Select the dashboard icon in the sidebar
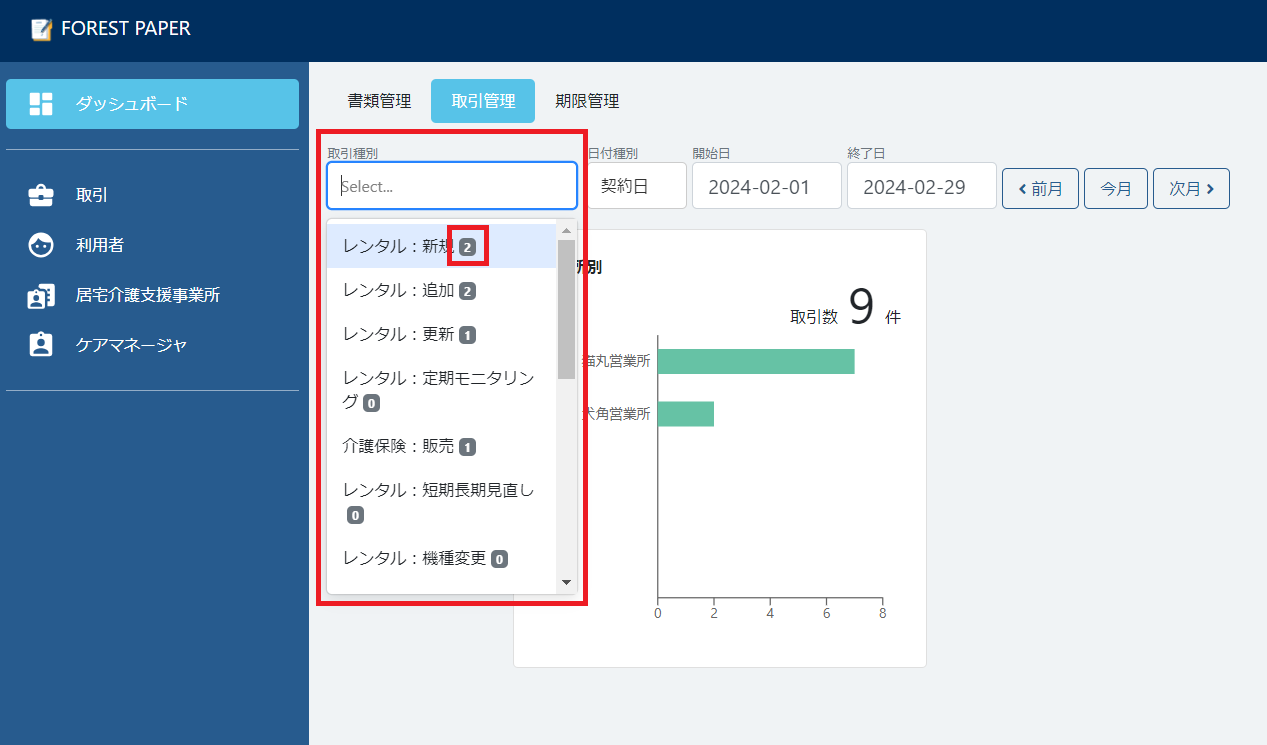 pos(40,103)
